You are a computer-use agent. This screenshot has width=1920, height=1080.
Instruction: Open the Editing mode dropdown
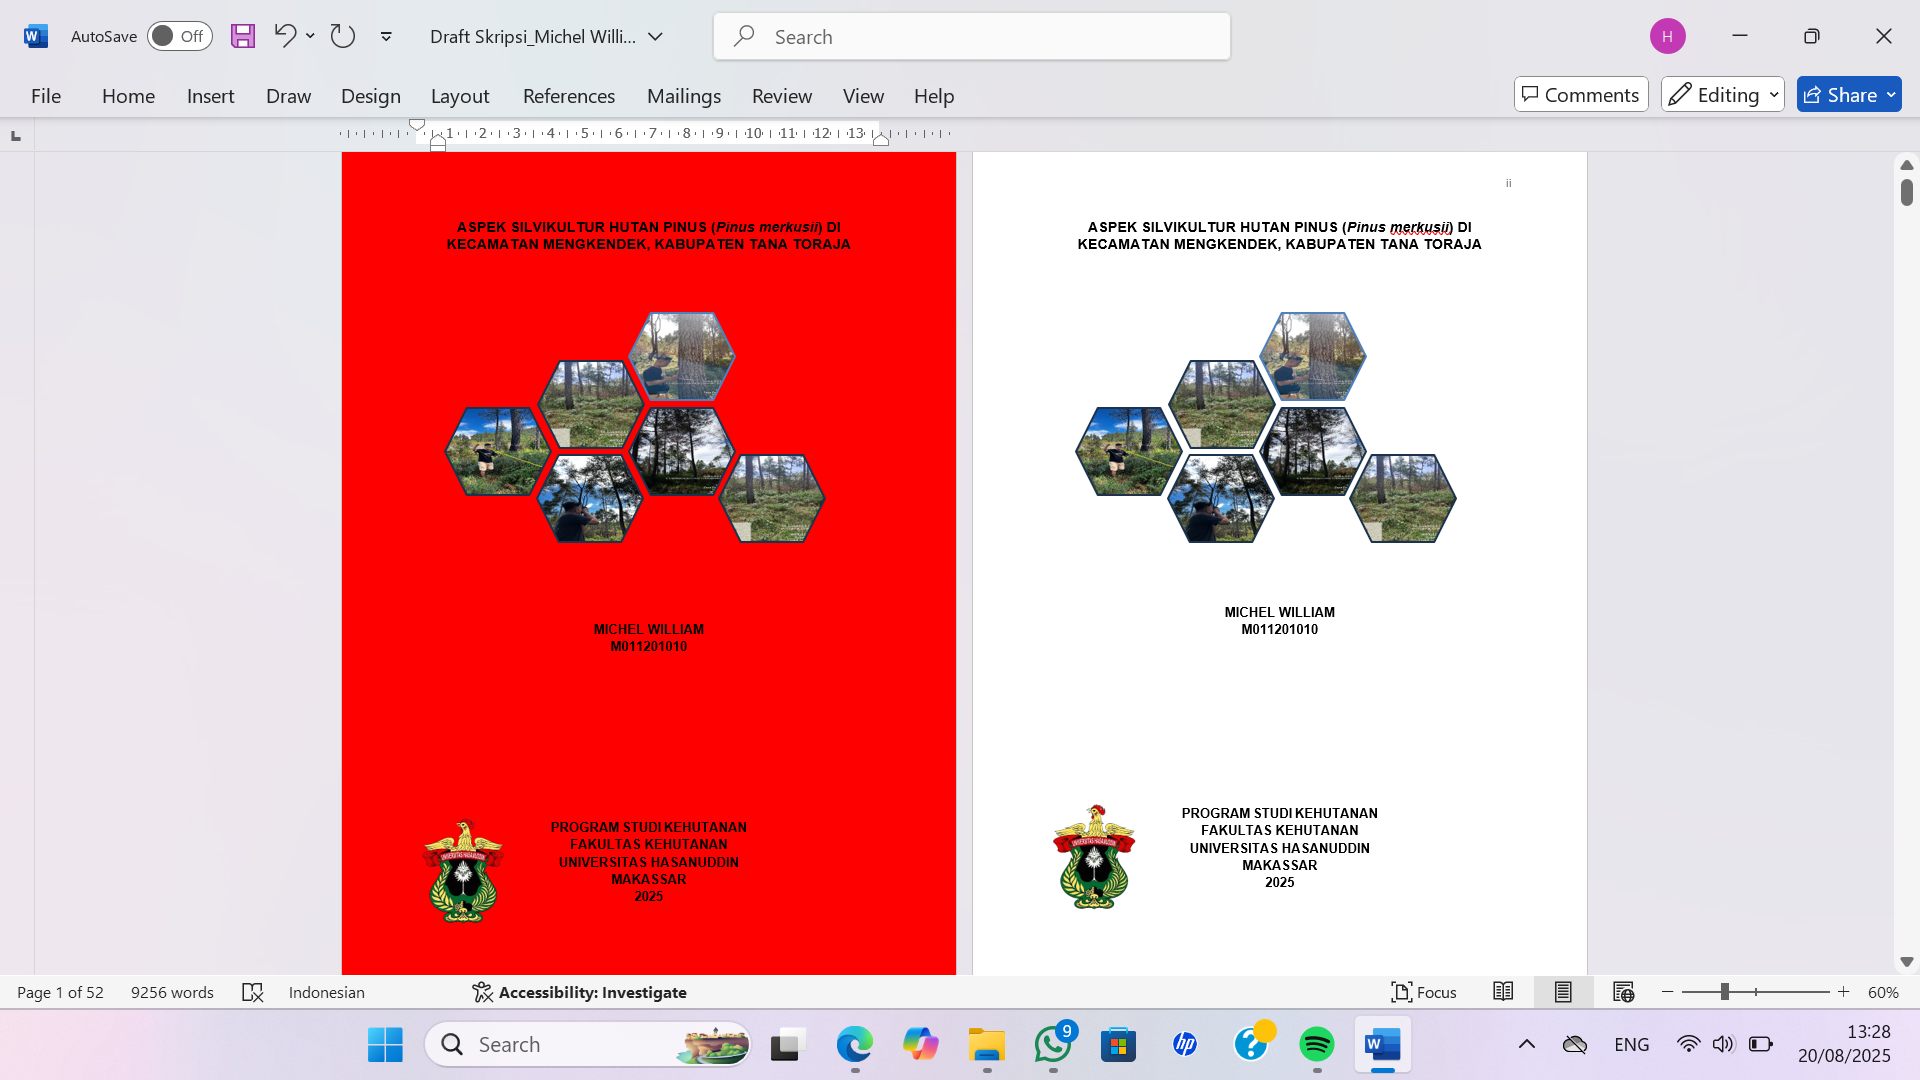tap(1723, 95)
